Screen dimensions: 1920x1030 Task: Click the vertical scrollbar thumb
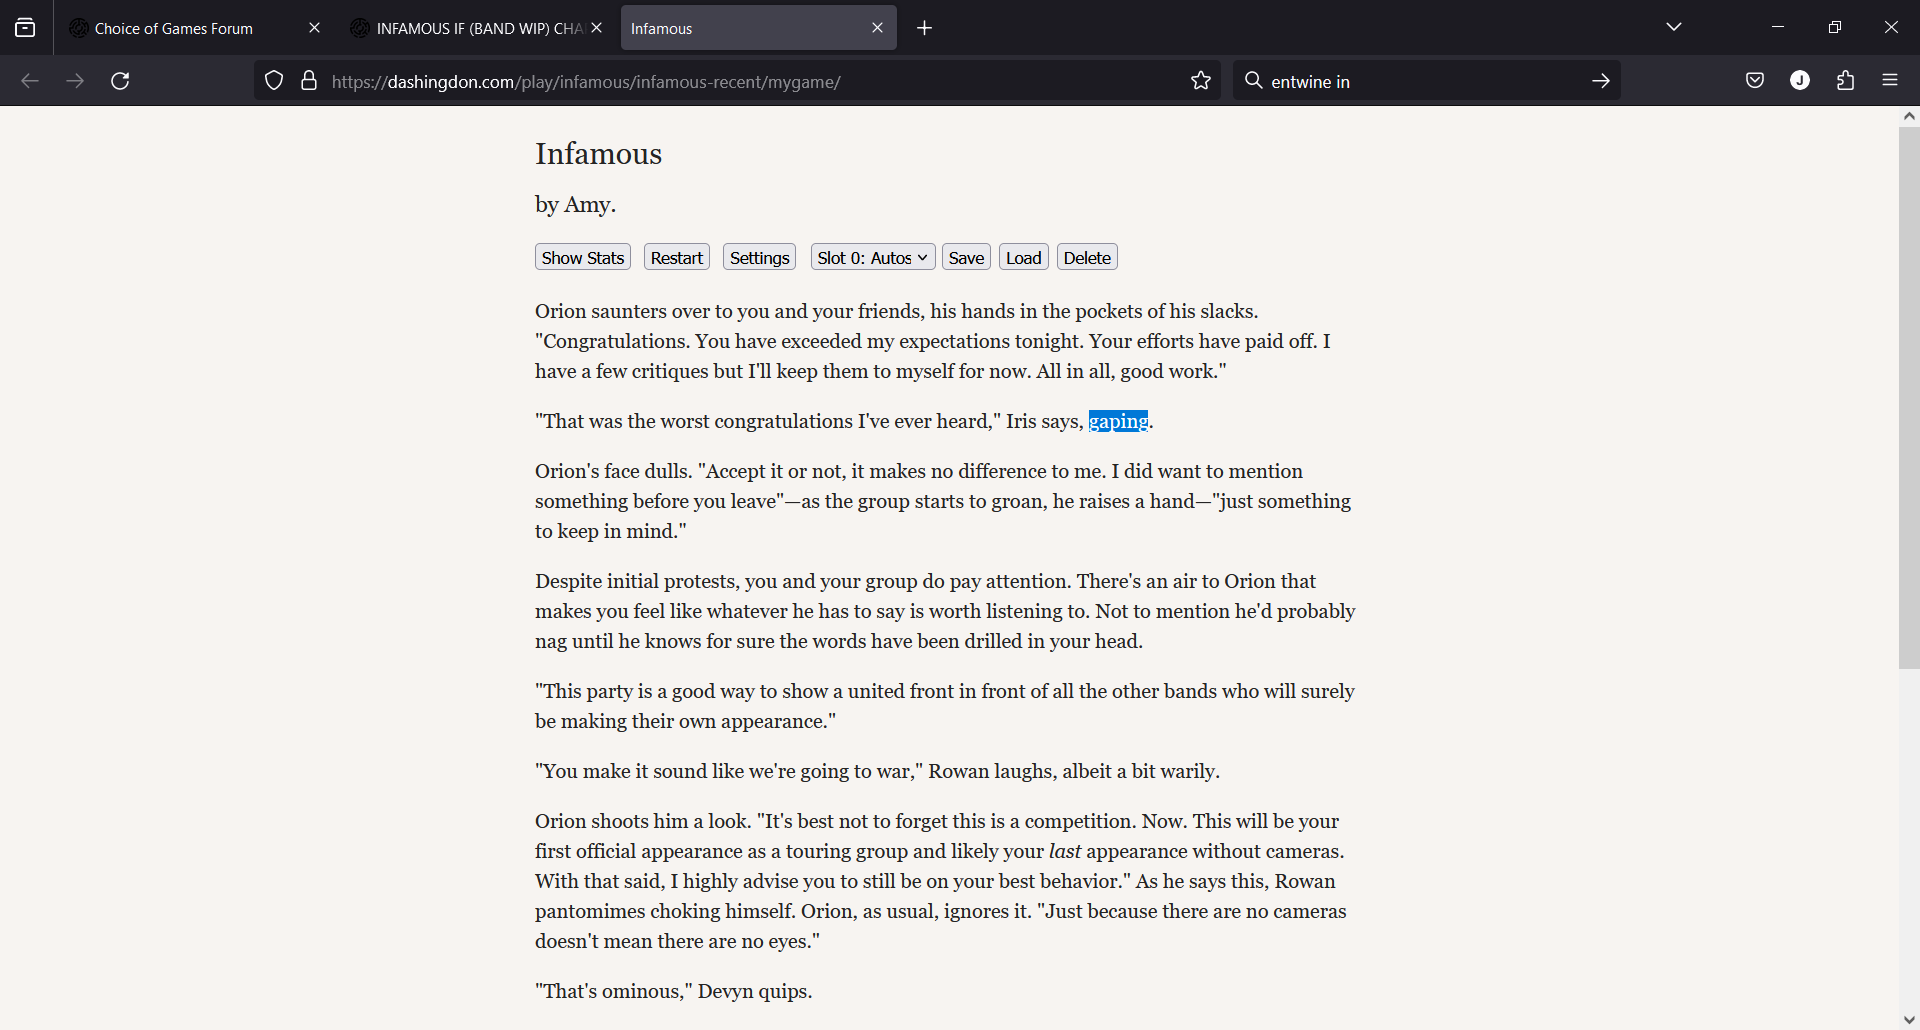[x=1909, y=397]
